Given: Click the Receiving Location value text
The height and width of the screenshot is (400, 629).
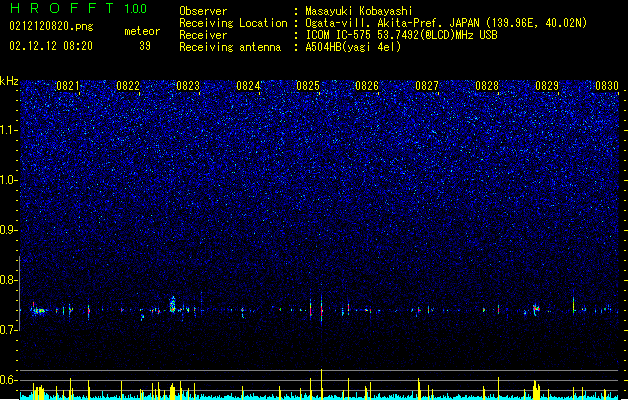Looking at the screenshot, I should coord(446,23).
